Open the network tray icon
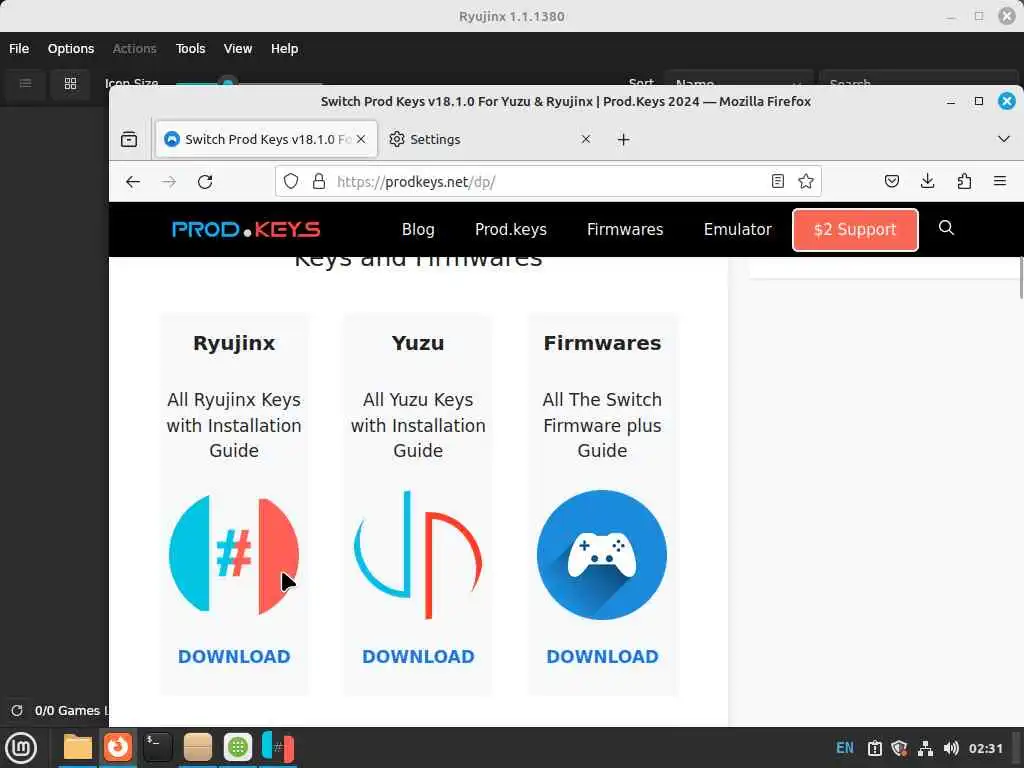The height and width of the screenshot is (768, 1024). (925, 748)
